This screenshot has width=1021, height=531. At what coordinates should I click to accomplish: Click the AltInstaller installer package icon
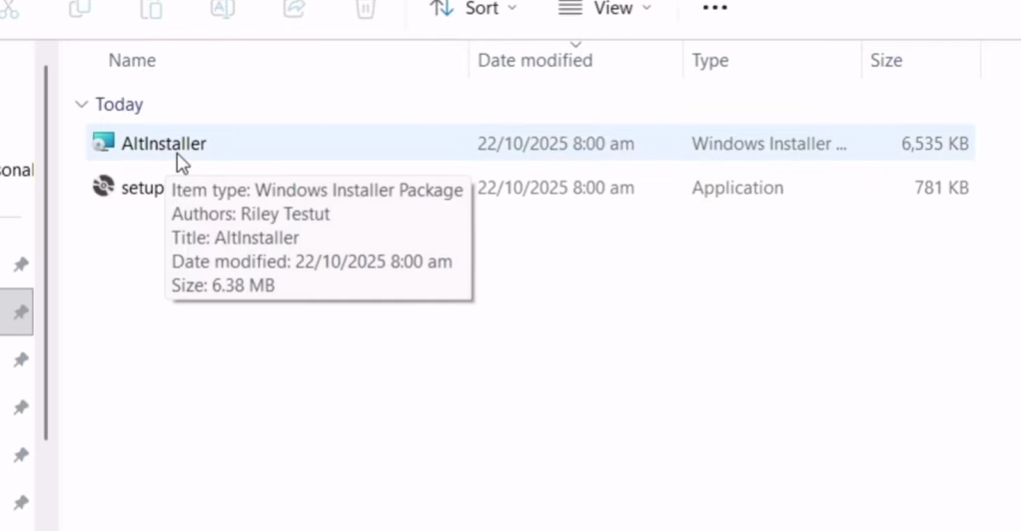pos(103,143)
